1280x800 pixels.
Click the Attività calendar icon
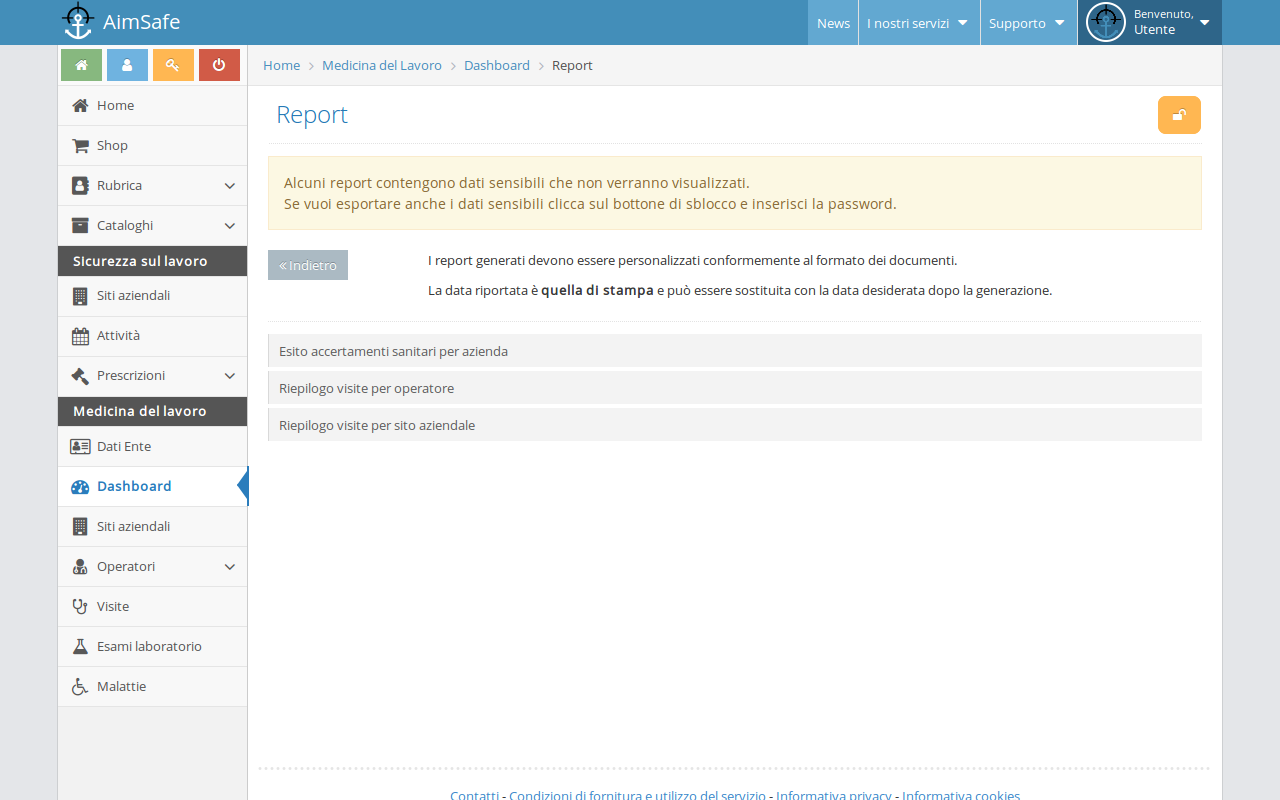pyautogui.click(x=80, y=336)
